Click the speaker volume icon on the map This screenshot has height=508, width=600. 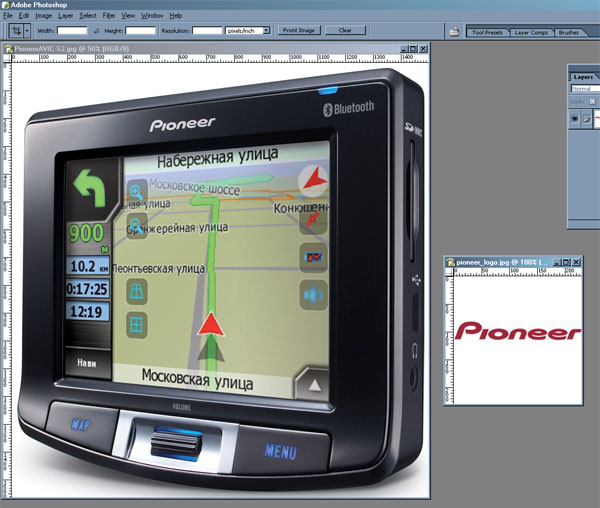(x=314, y=295)
